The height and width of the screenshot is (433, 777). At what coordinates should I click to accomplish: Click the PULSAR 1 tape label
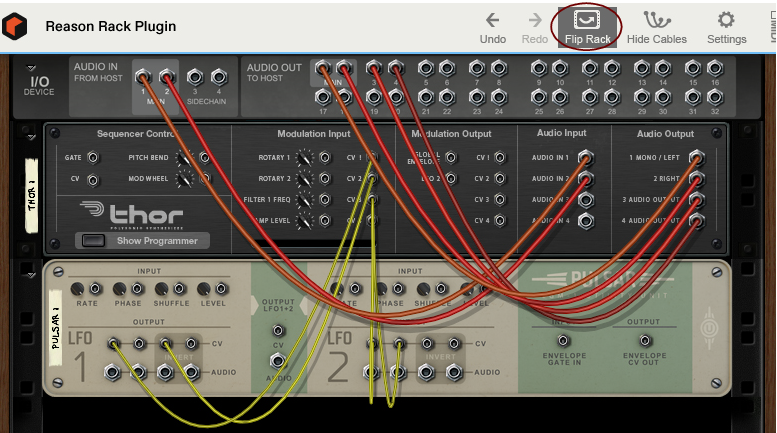(55, 327)
